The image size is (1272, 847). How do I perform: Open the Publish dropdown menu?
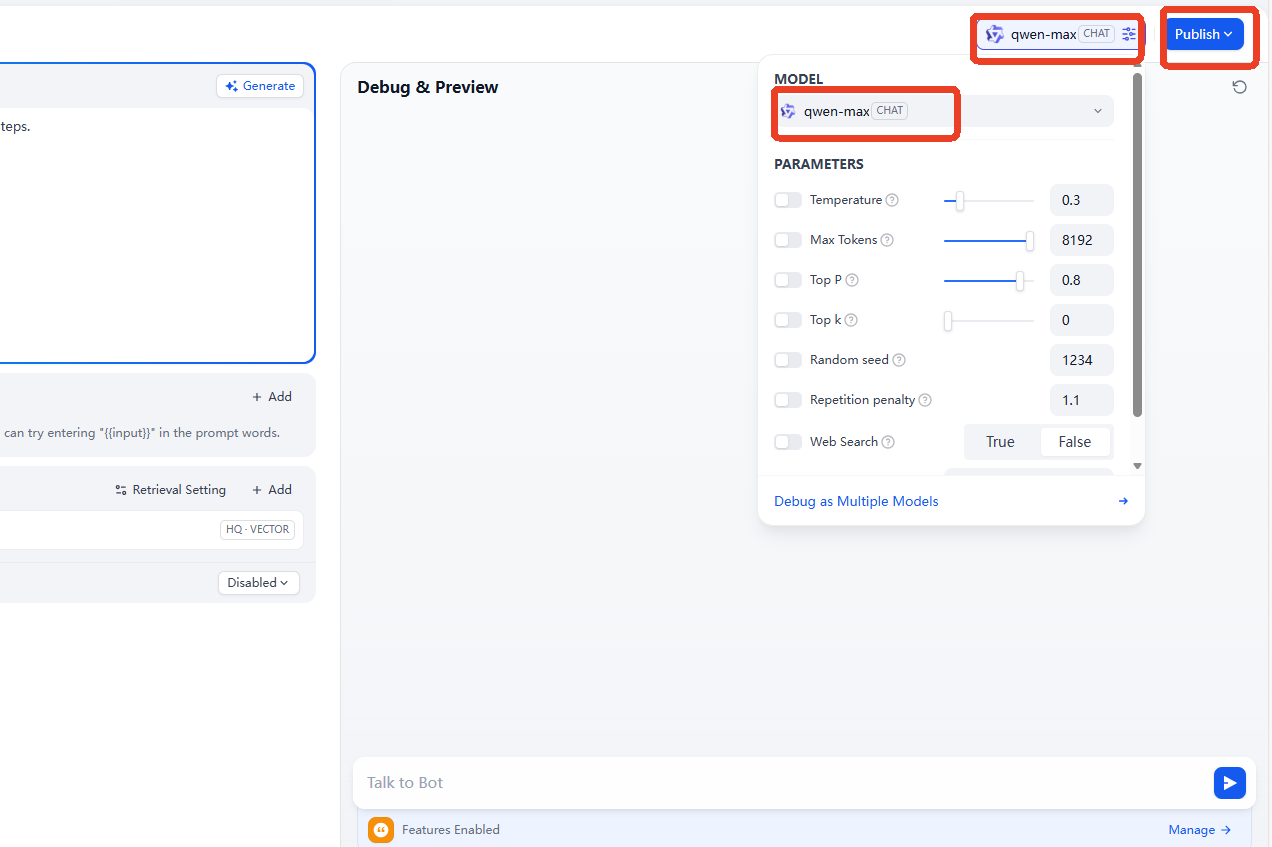tap(1204, 34)
